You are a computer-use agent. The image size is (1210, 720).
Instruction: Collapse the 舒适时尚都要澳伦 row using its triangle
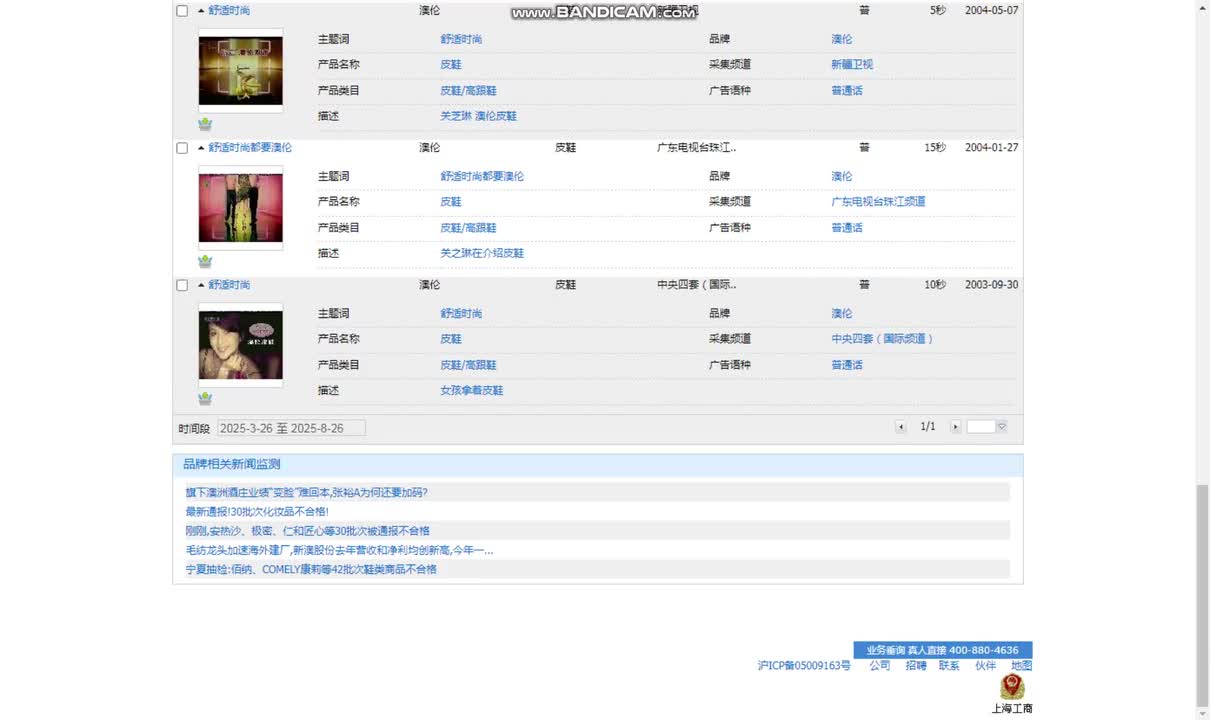pos(201,147)
